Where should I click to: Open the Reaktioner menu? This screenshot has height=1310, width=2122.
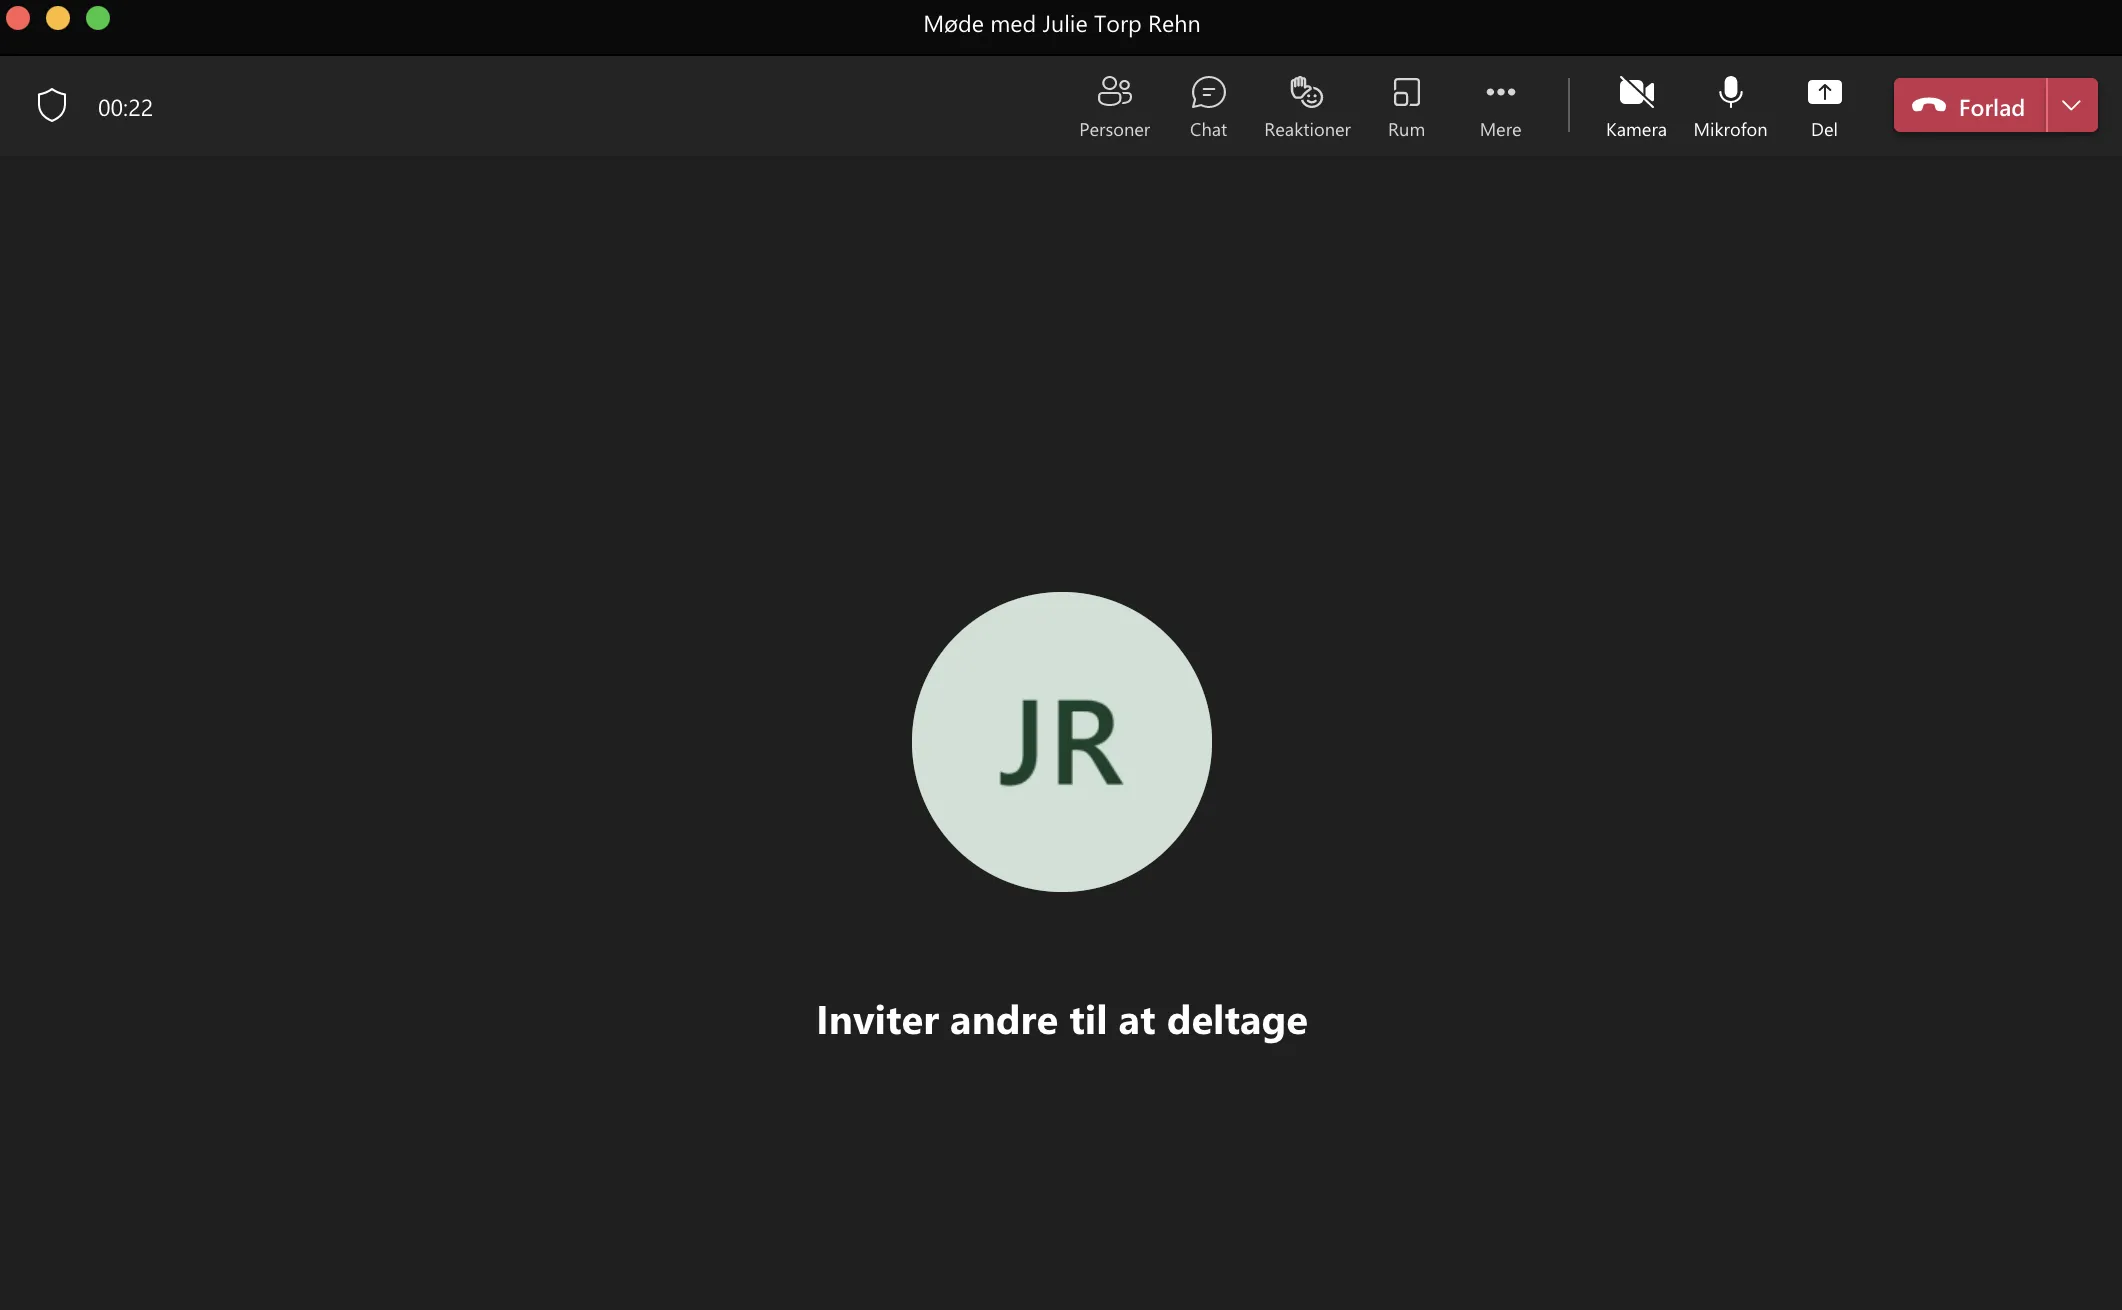click(x=1307, y=106)
